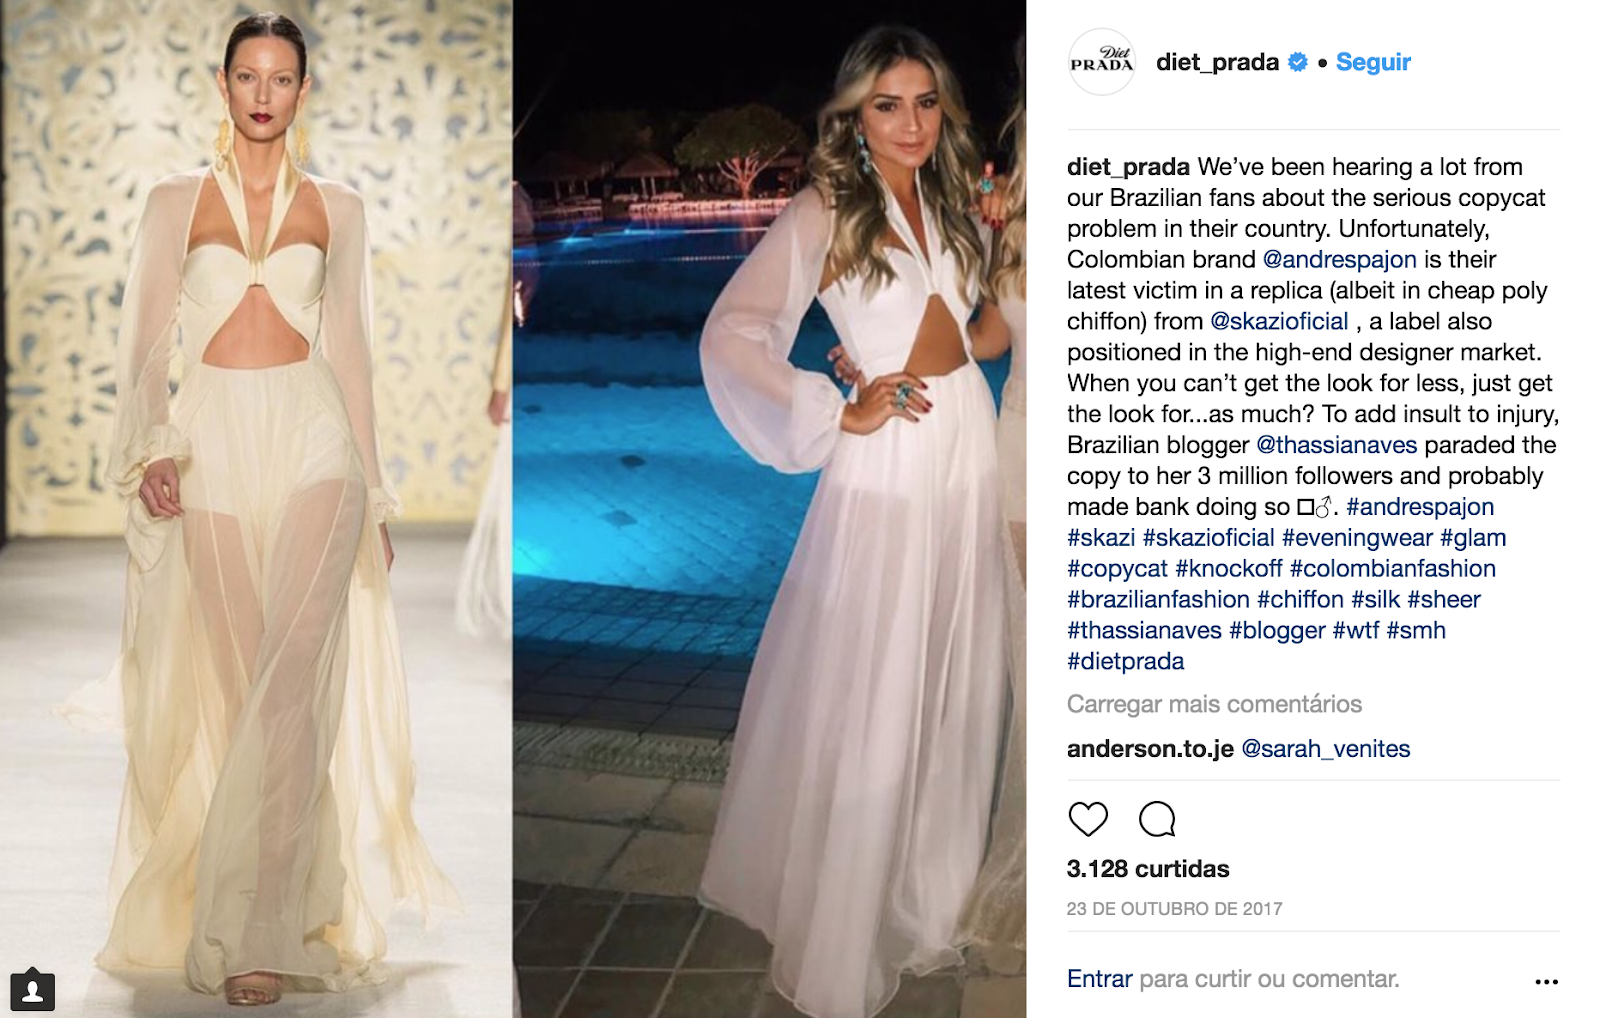Viewport: 1600px width, 1018px height.
Task: Open comments with the speech bubble icon
Action: [1157, 819]
